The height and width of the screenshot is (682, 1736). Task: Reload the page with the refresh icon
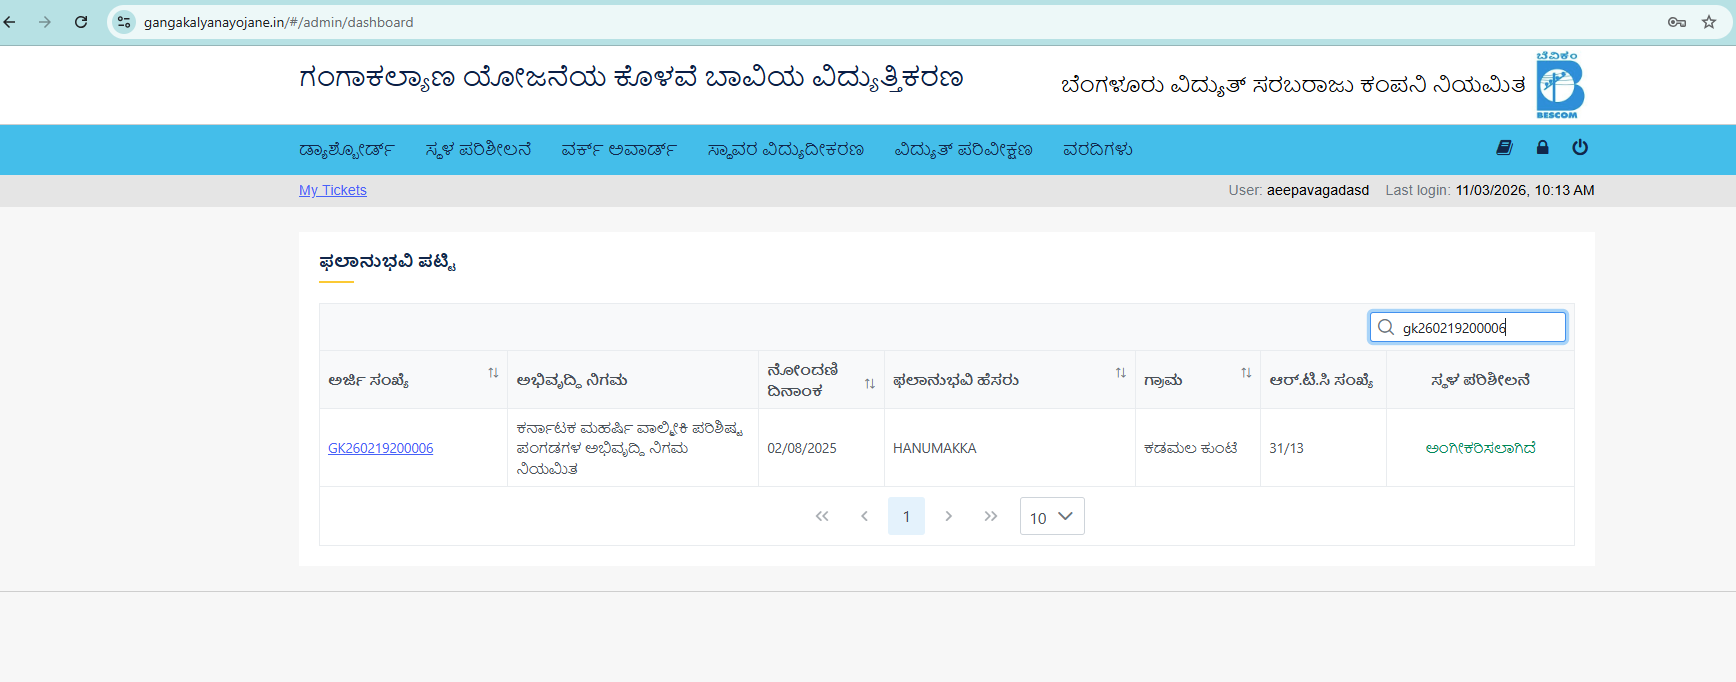point(81,22)
